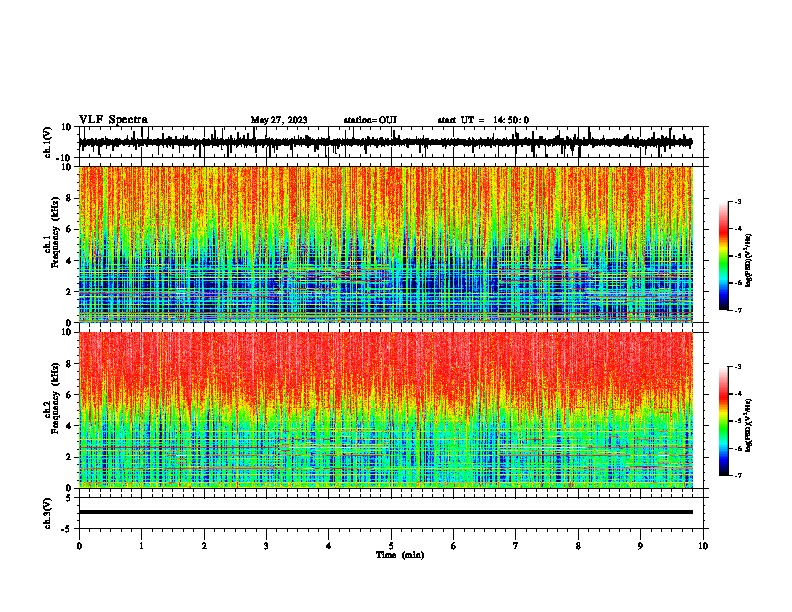Click the "4" kHz tick on ch.1 spectrogram
792x612 pixels.
69,261
